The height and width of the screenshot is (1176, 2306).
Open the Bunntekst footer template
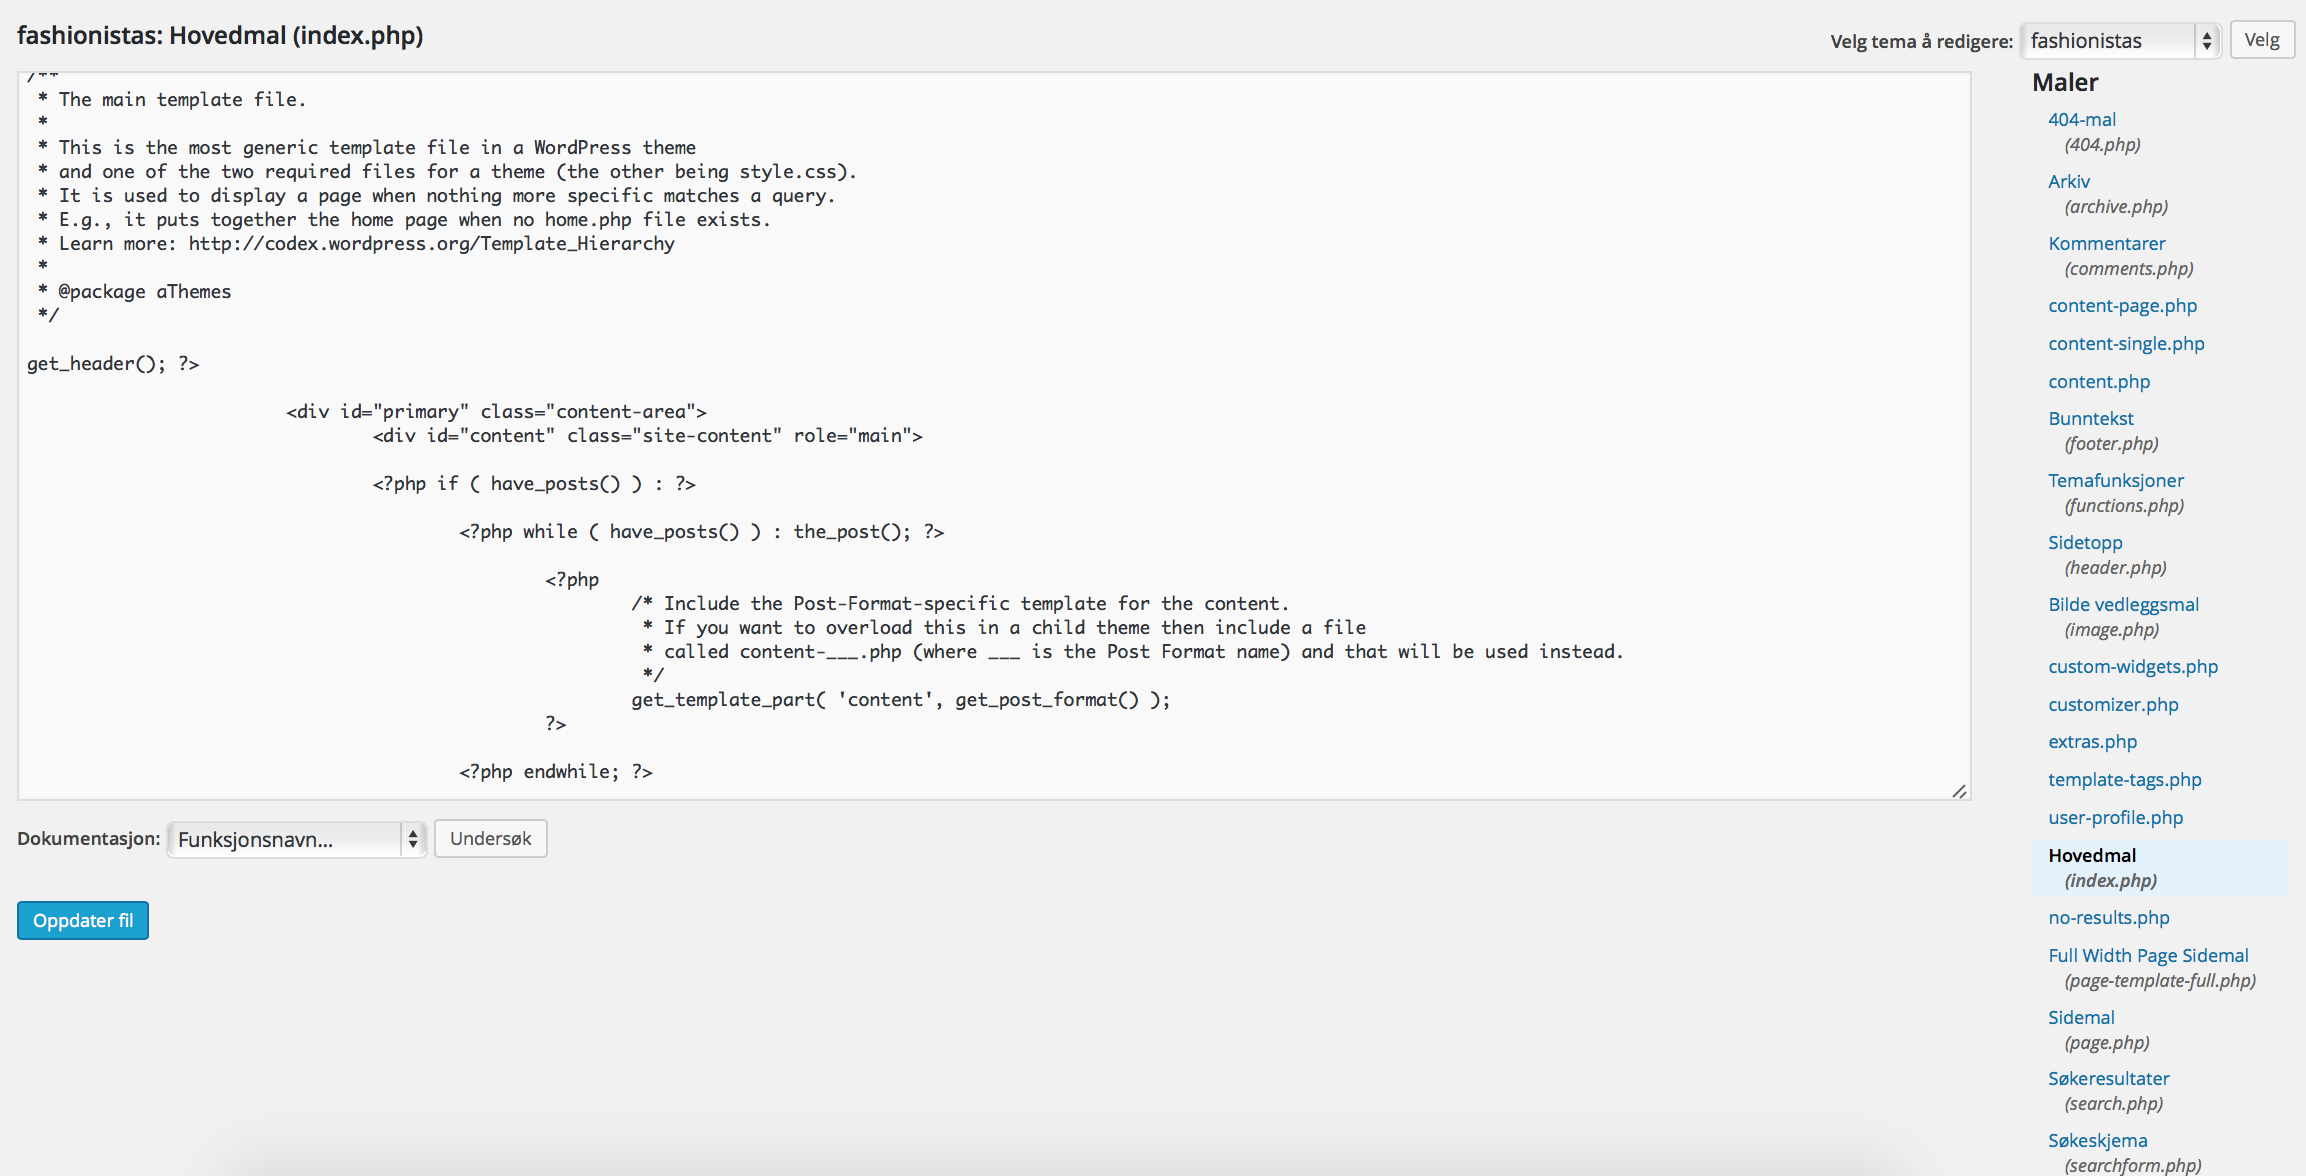(2091, 418)
